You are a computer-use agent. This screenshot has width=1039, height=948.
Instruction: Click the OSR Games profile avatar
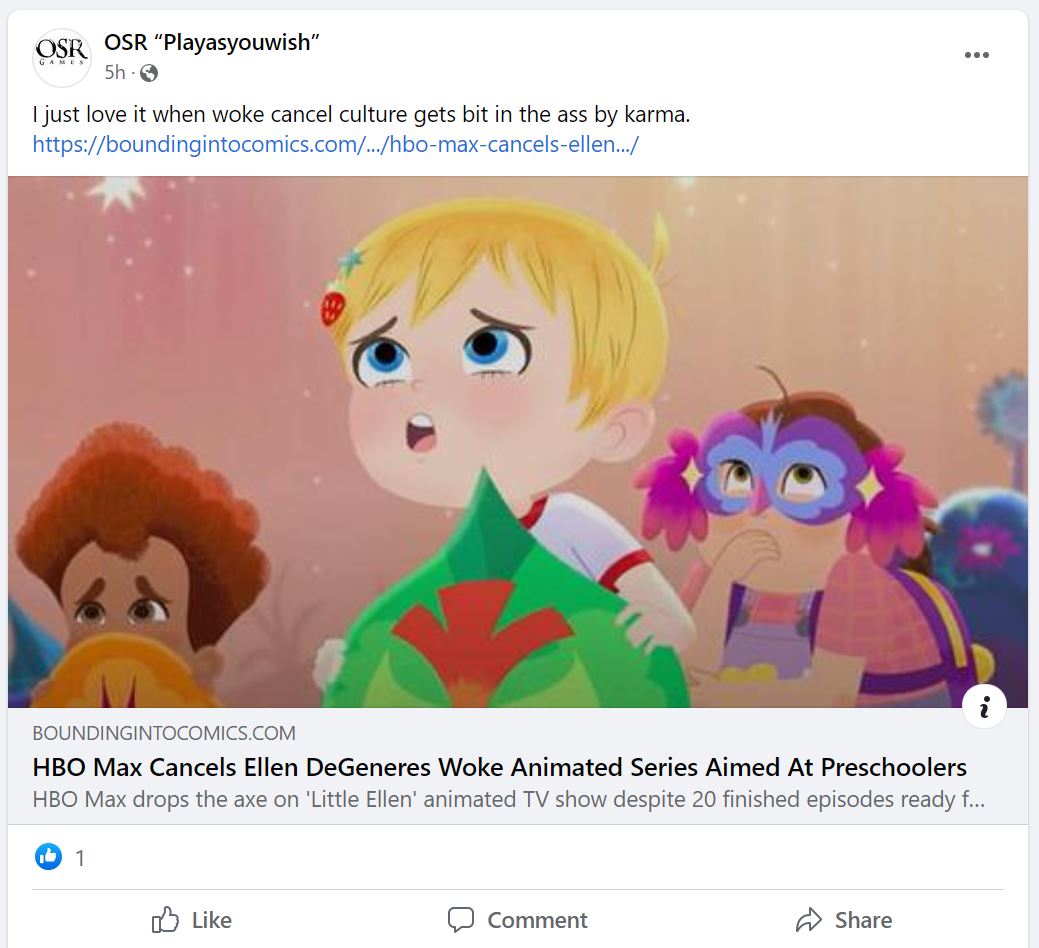click(x=62, y=57)
